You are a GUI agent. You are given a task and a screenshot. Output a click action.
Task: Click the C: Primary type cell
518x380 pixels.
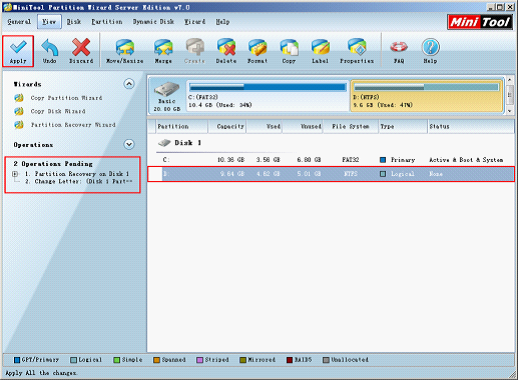[x=397, y=160]
